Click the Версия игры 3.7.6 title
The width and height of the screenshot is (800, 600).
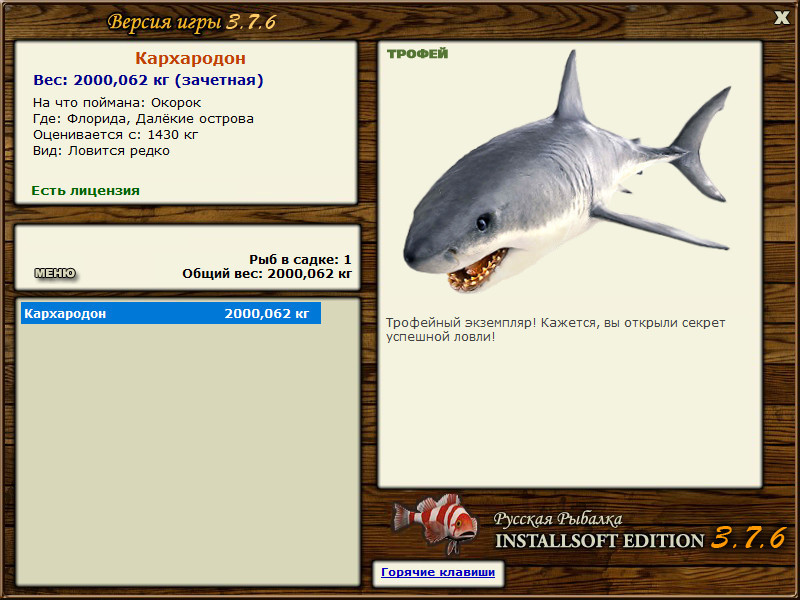coord(192,22)
